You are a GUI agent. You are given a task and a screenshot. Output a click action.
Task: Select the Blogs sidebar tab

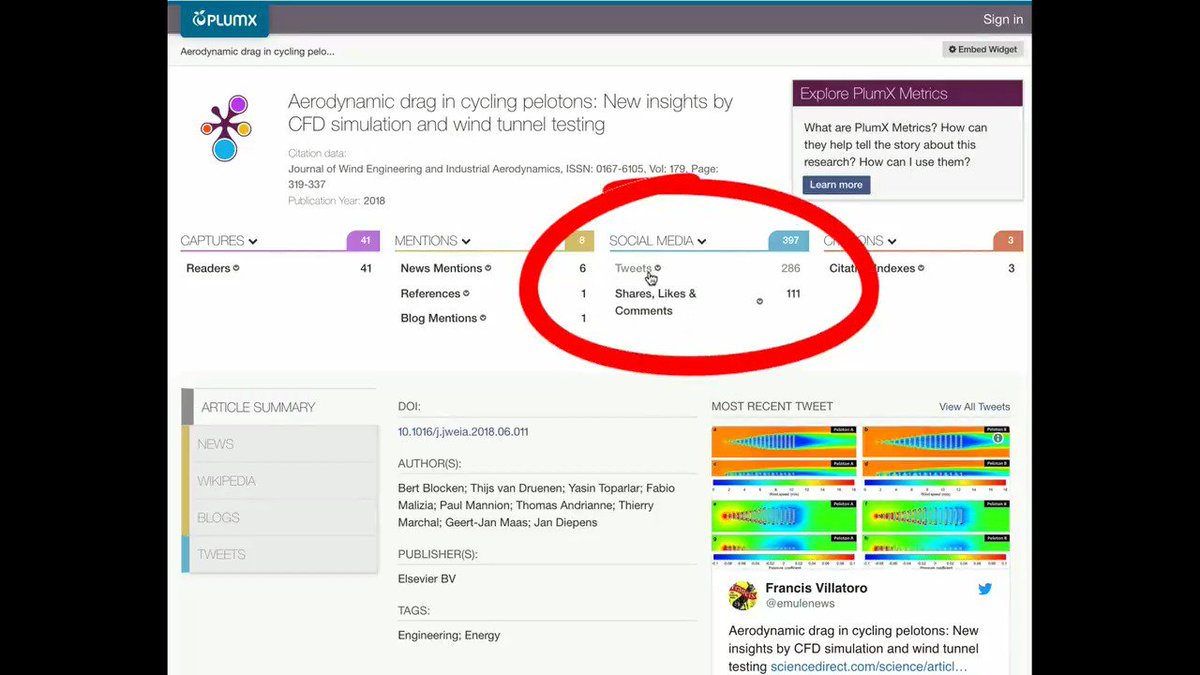click(279, 518)
